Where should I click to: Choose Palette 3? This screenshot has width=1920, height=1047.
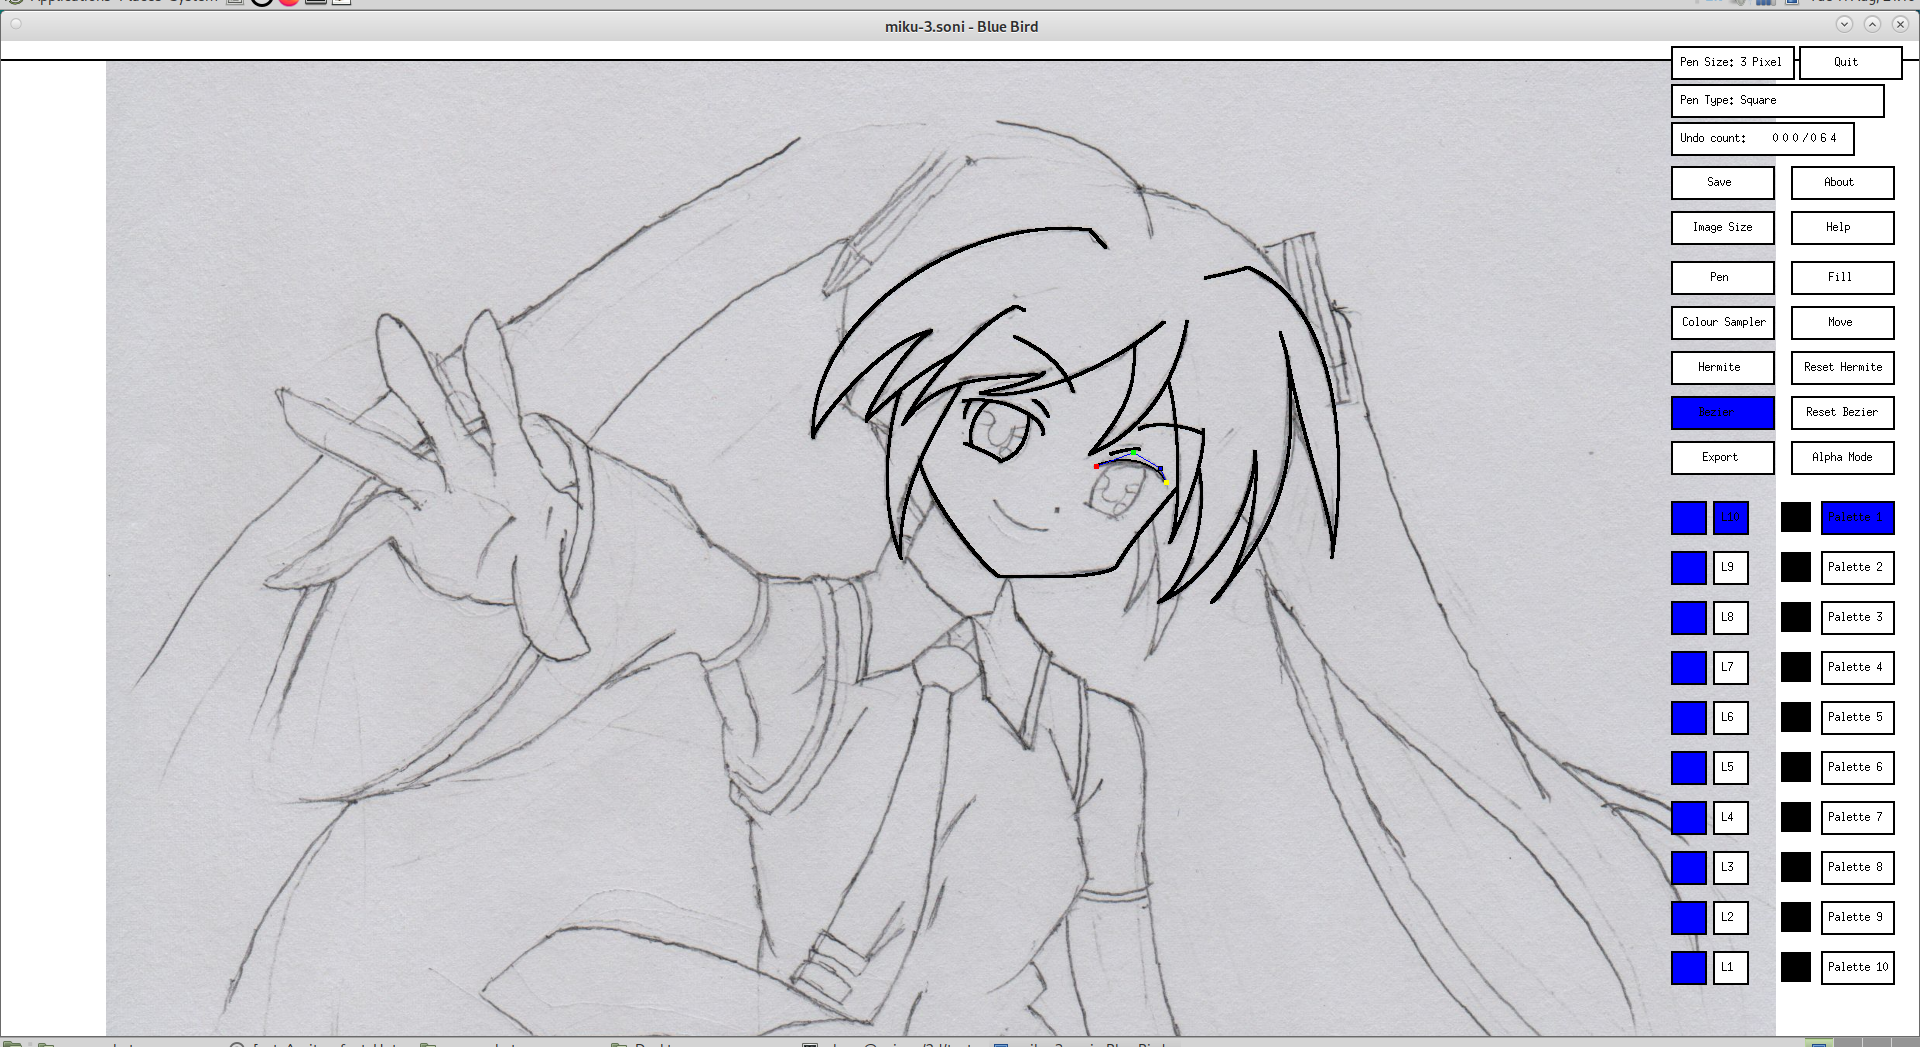[x=1857, y=618]
